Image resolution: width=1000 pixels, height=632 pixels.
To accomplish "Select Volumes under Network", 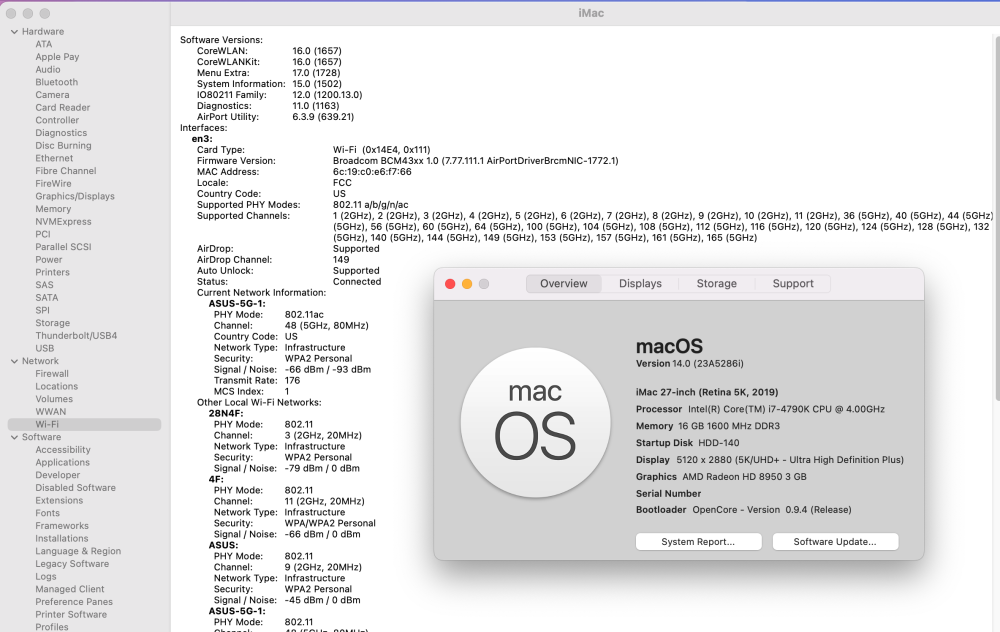I will pyautogui.click(x=54, y=399).
